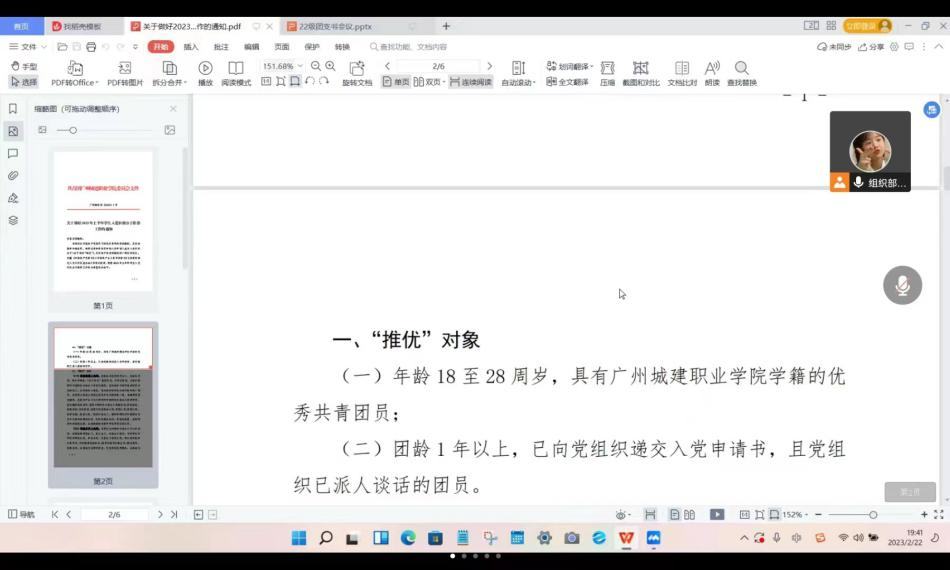Click the 旋转文档 rotate document icon
Screen dimensions: 950x570
[357, 68]
